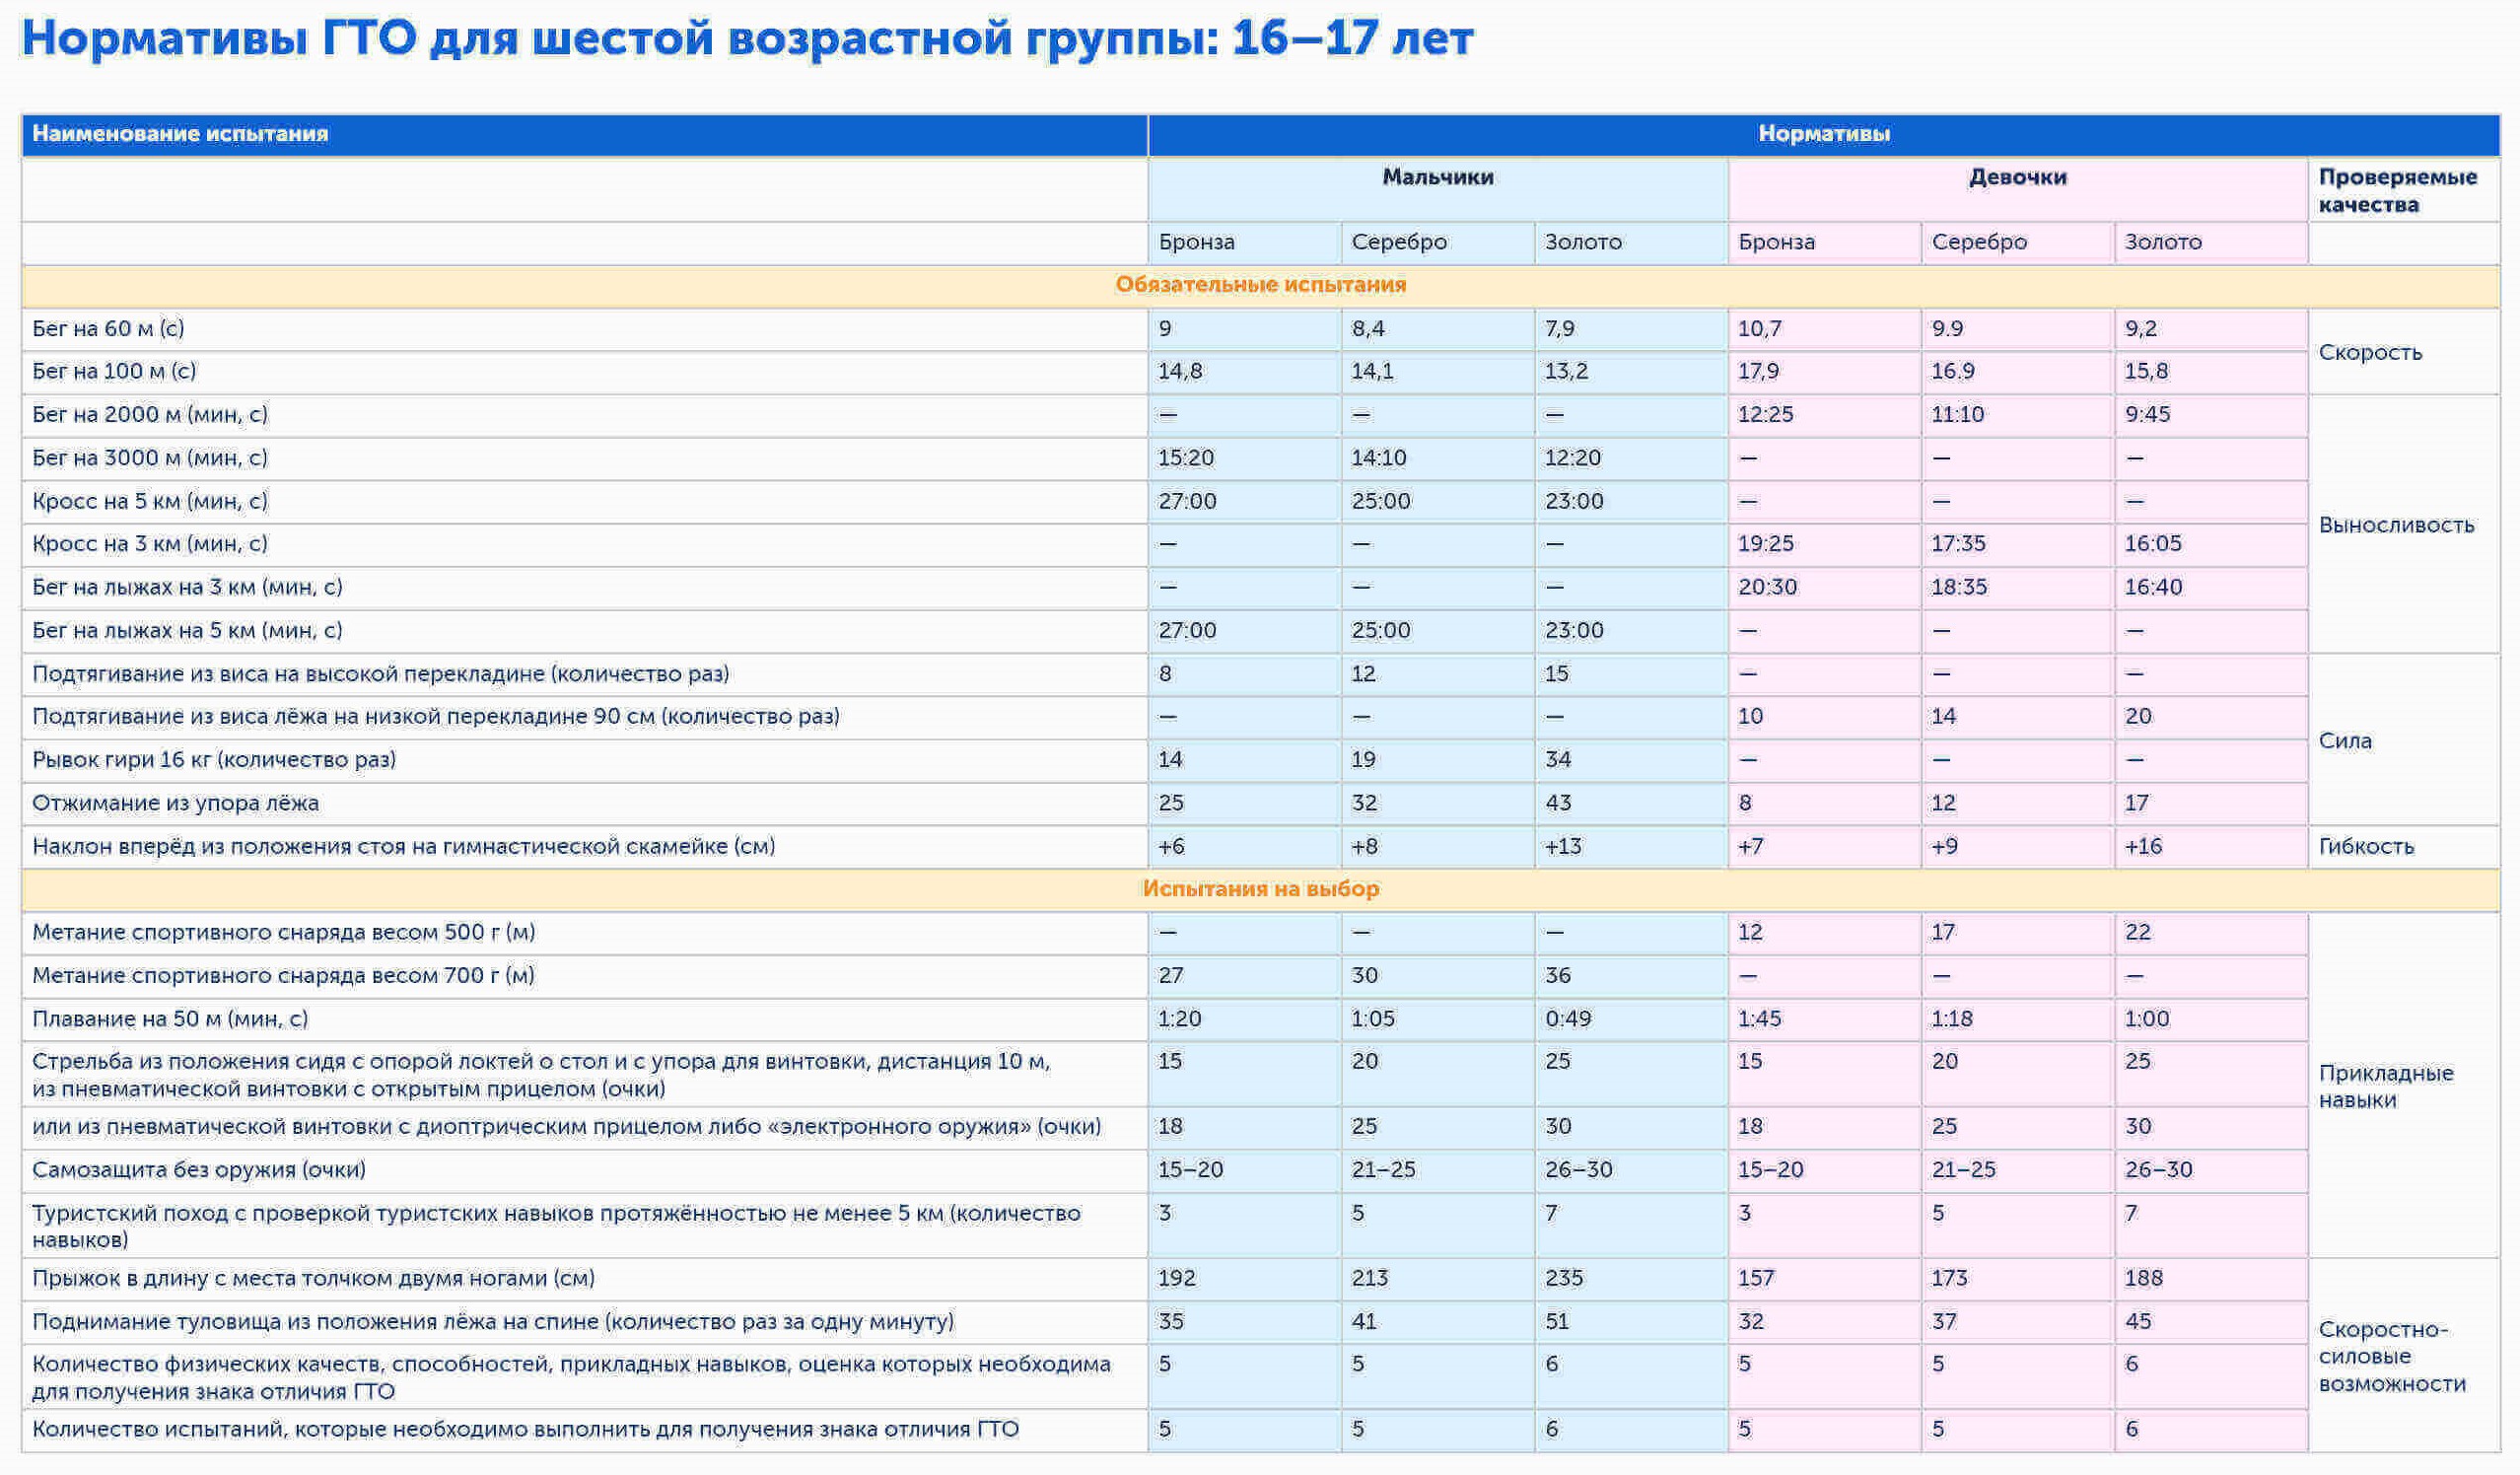Click the 'Испытания на выбор' section row
The image size is (2520, 1475).
point(1260,889)
